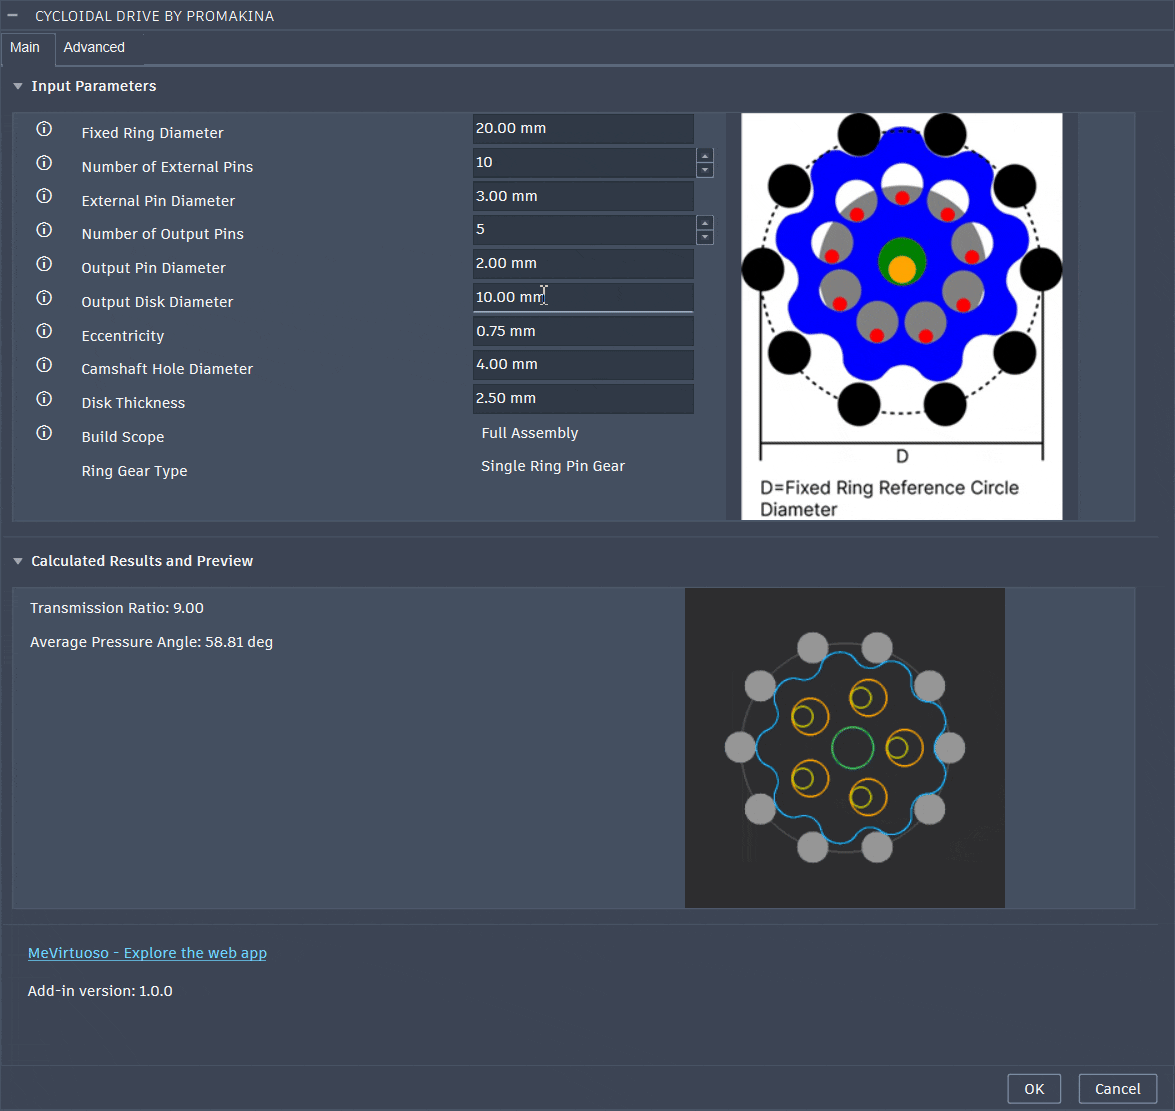Open the Ring Gear Type dropdown
The image size is (1175, 1111).
pos(553,466)
